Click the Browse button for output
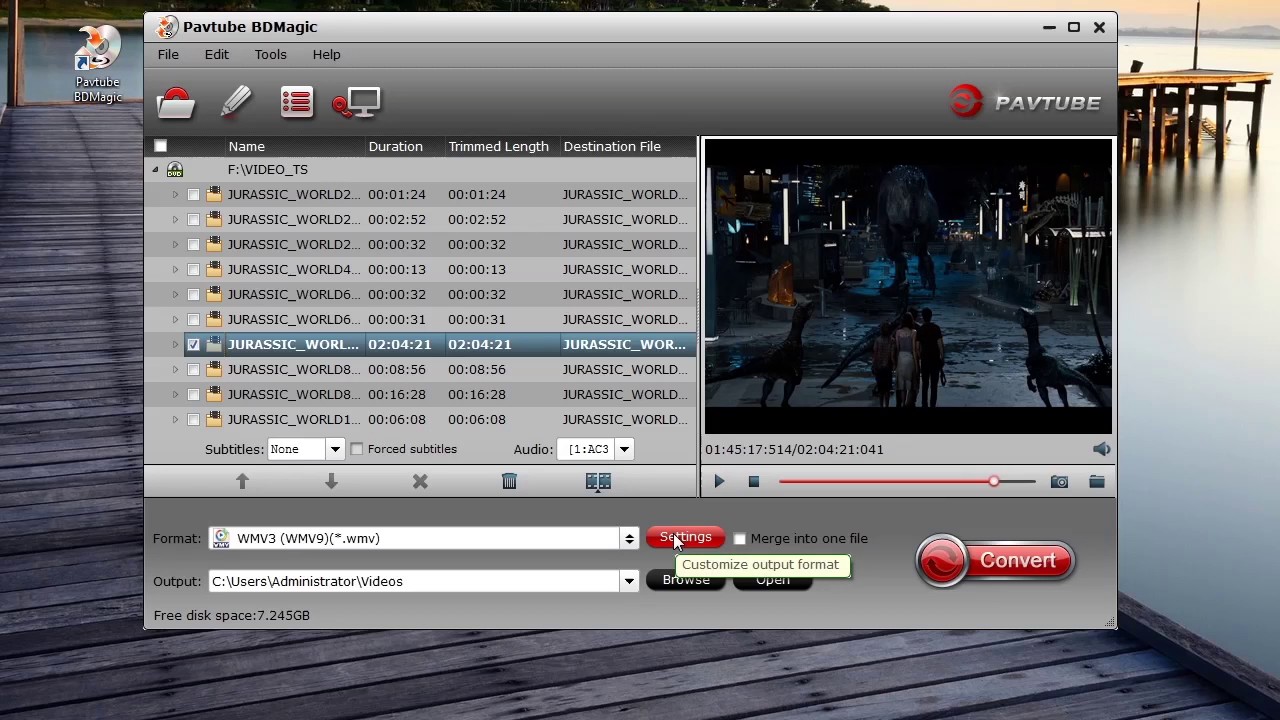1280x720 pixels. coord(685,580)
